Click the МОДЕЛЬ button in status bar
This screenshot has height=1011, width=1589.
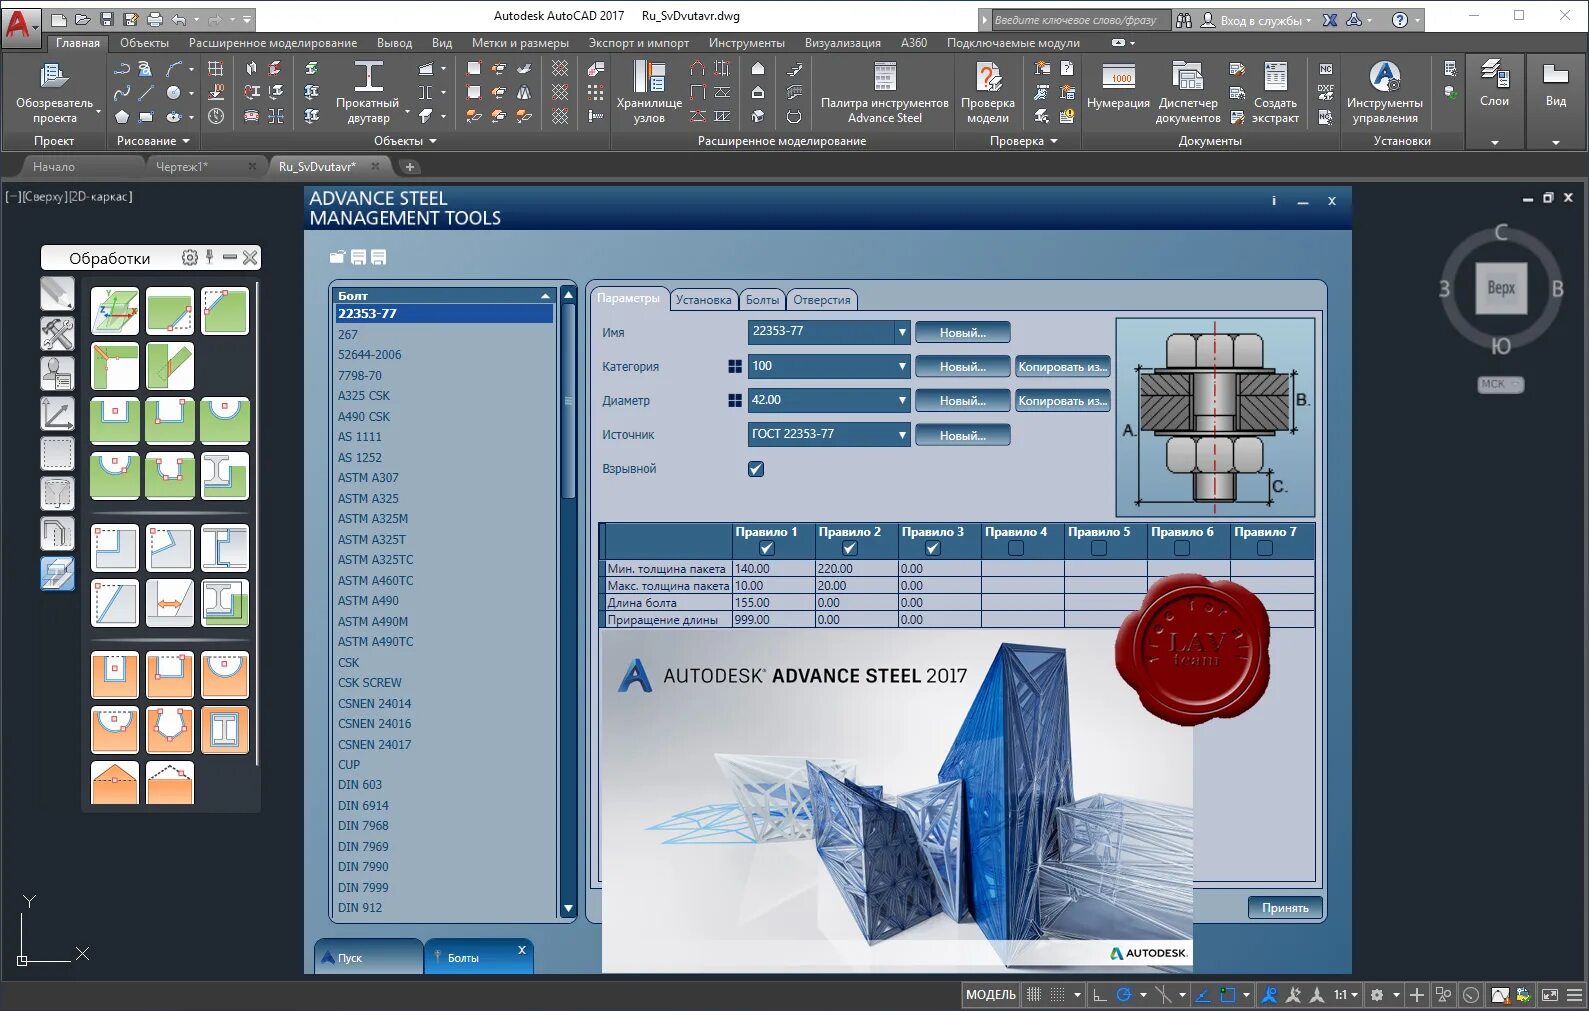[x=990, y=995]
